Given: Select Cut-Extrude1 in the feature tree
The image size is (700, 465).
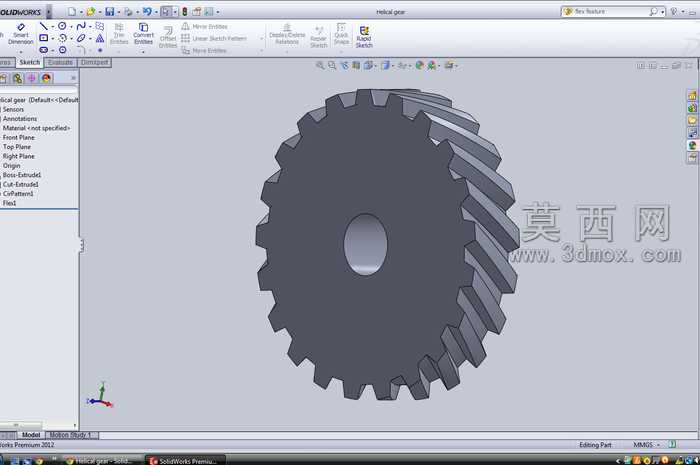Looking at the screenshot, I should click(x=20, y=184).
